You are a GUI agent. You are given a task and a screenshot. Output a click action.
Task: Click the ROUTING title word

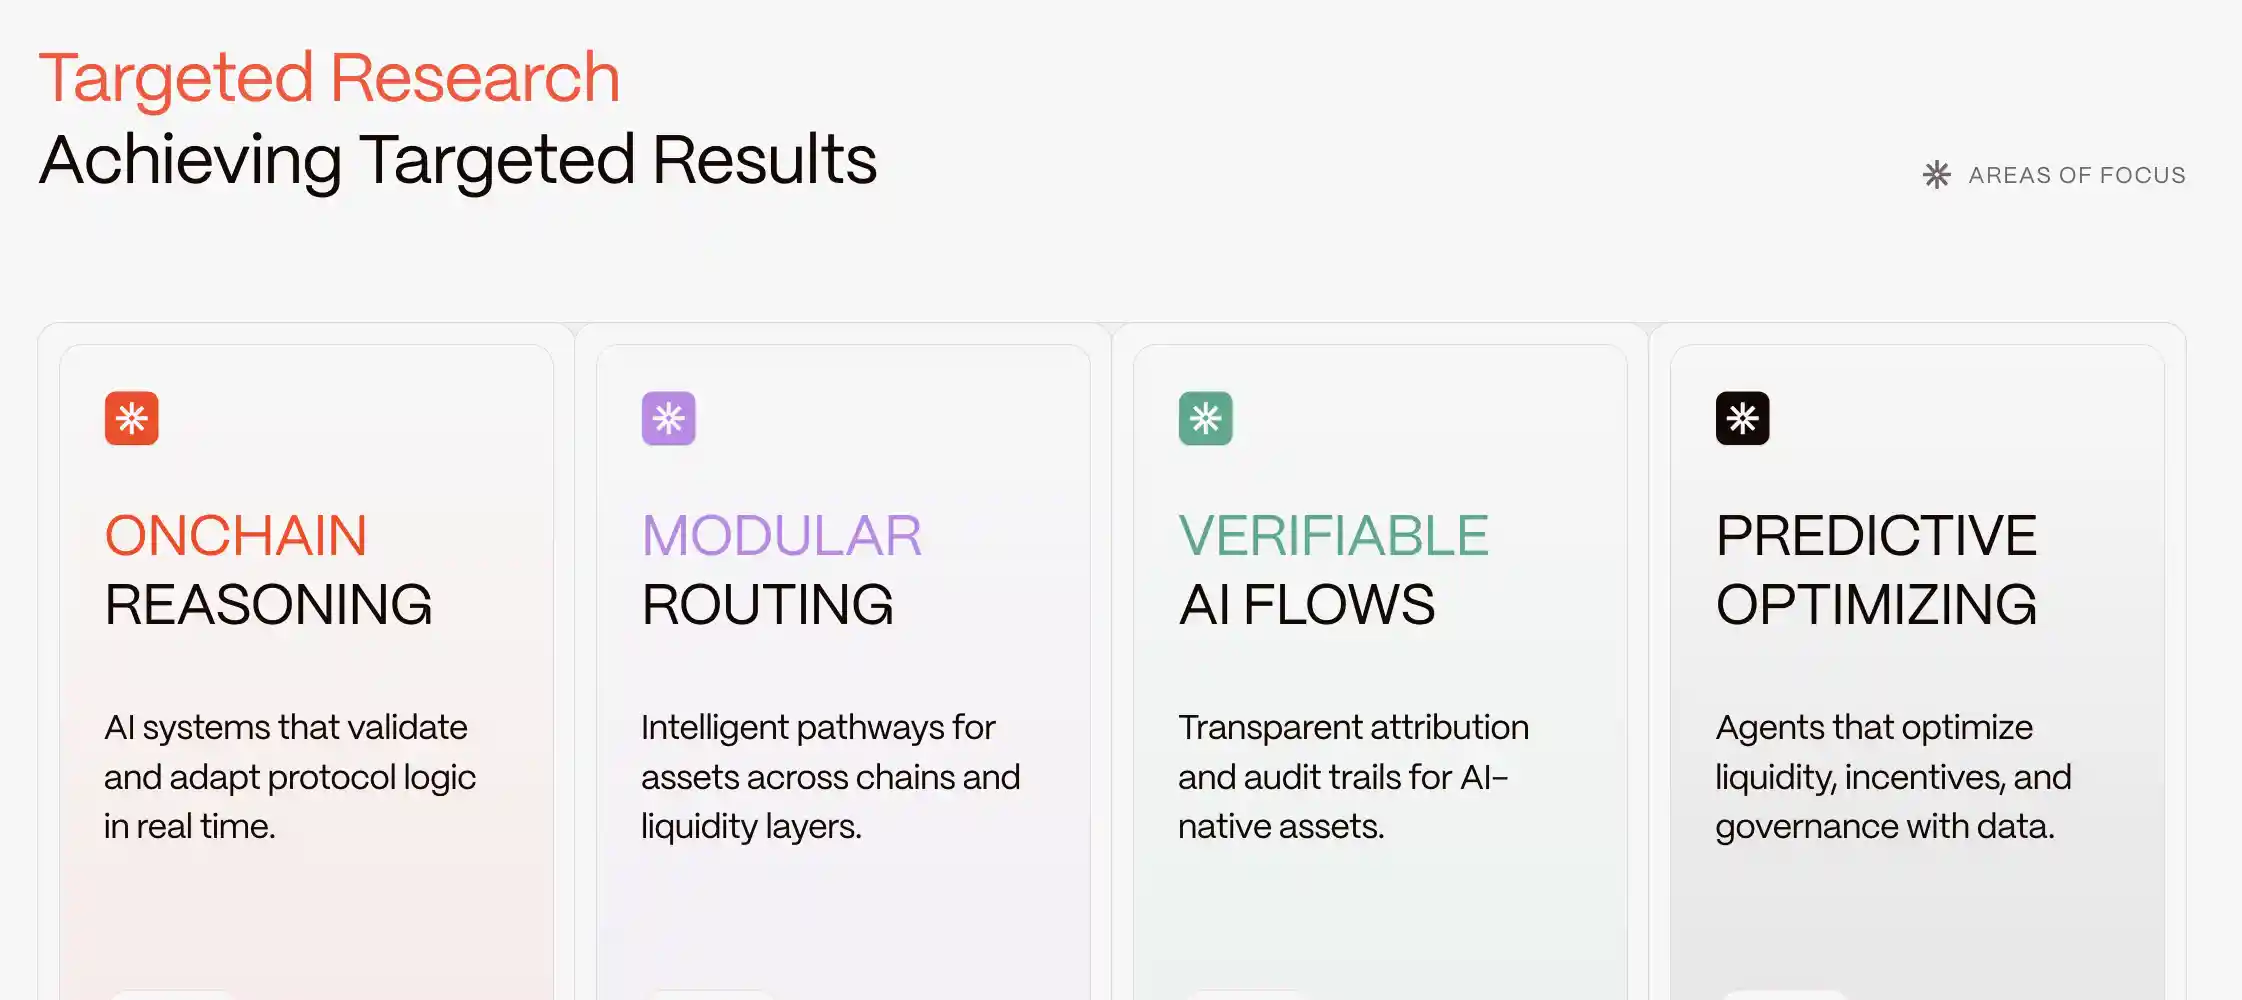(x=767, y=604)
